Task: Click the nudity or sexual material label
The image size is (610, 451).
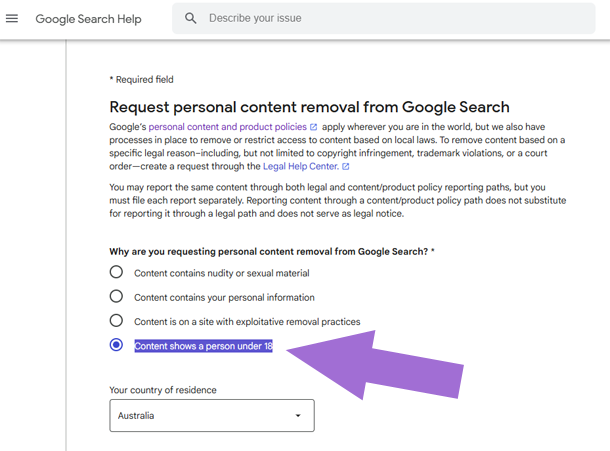Action: [222, 273]
